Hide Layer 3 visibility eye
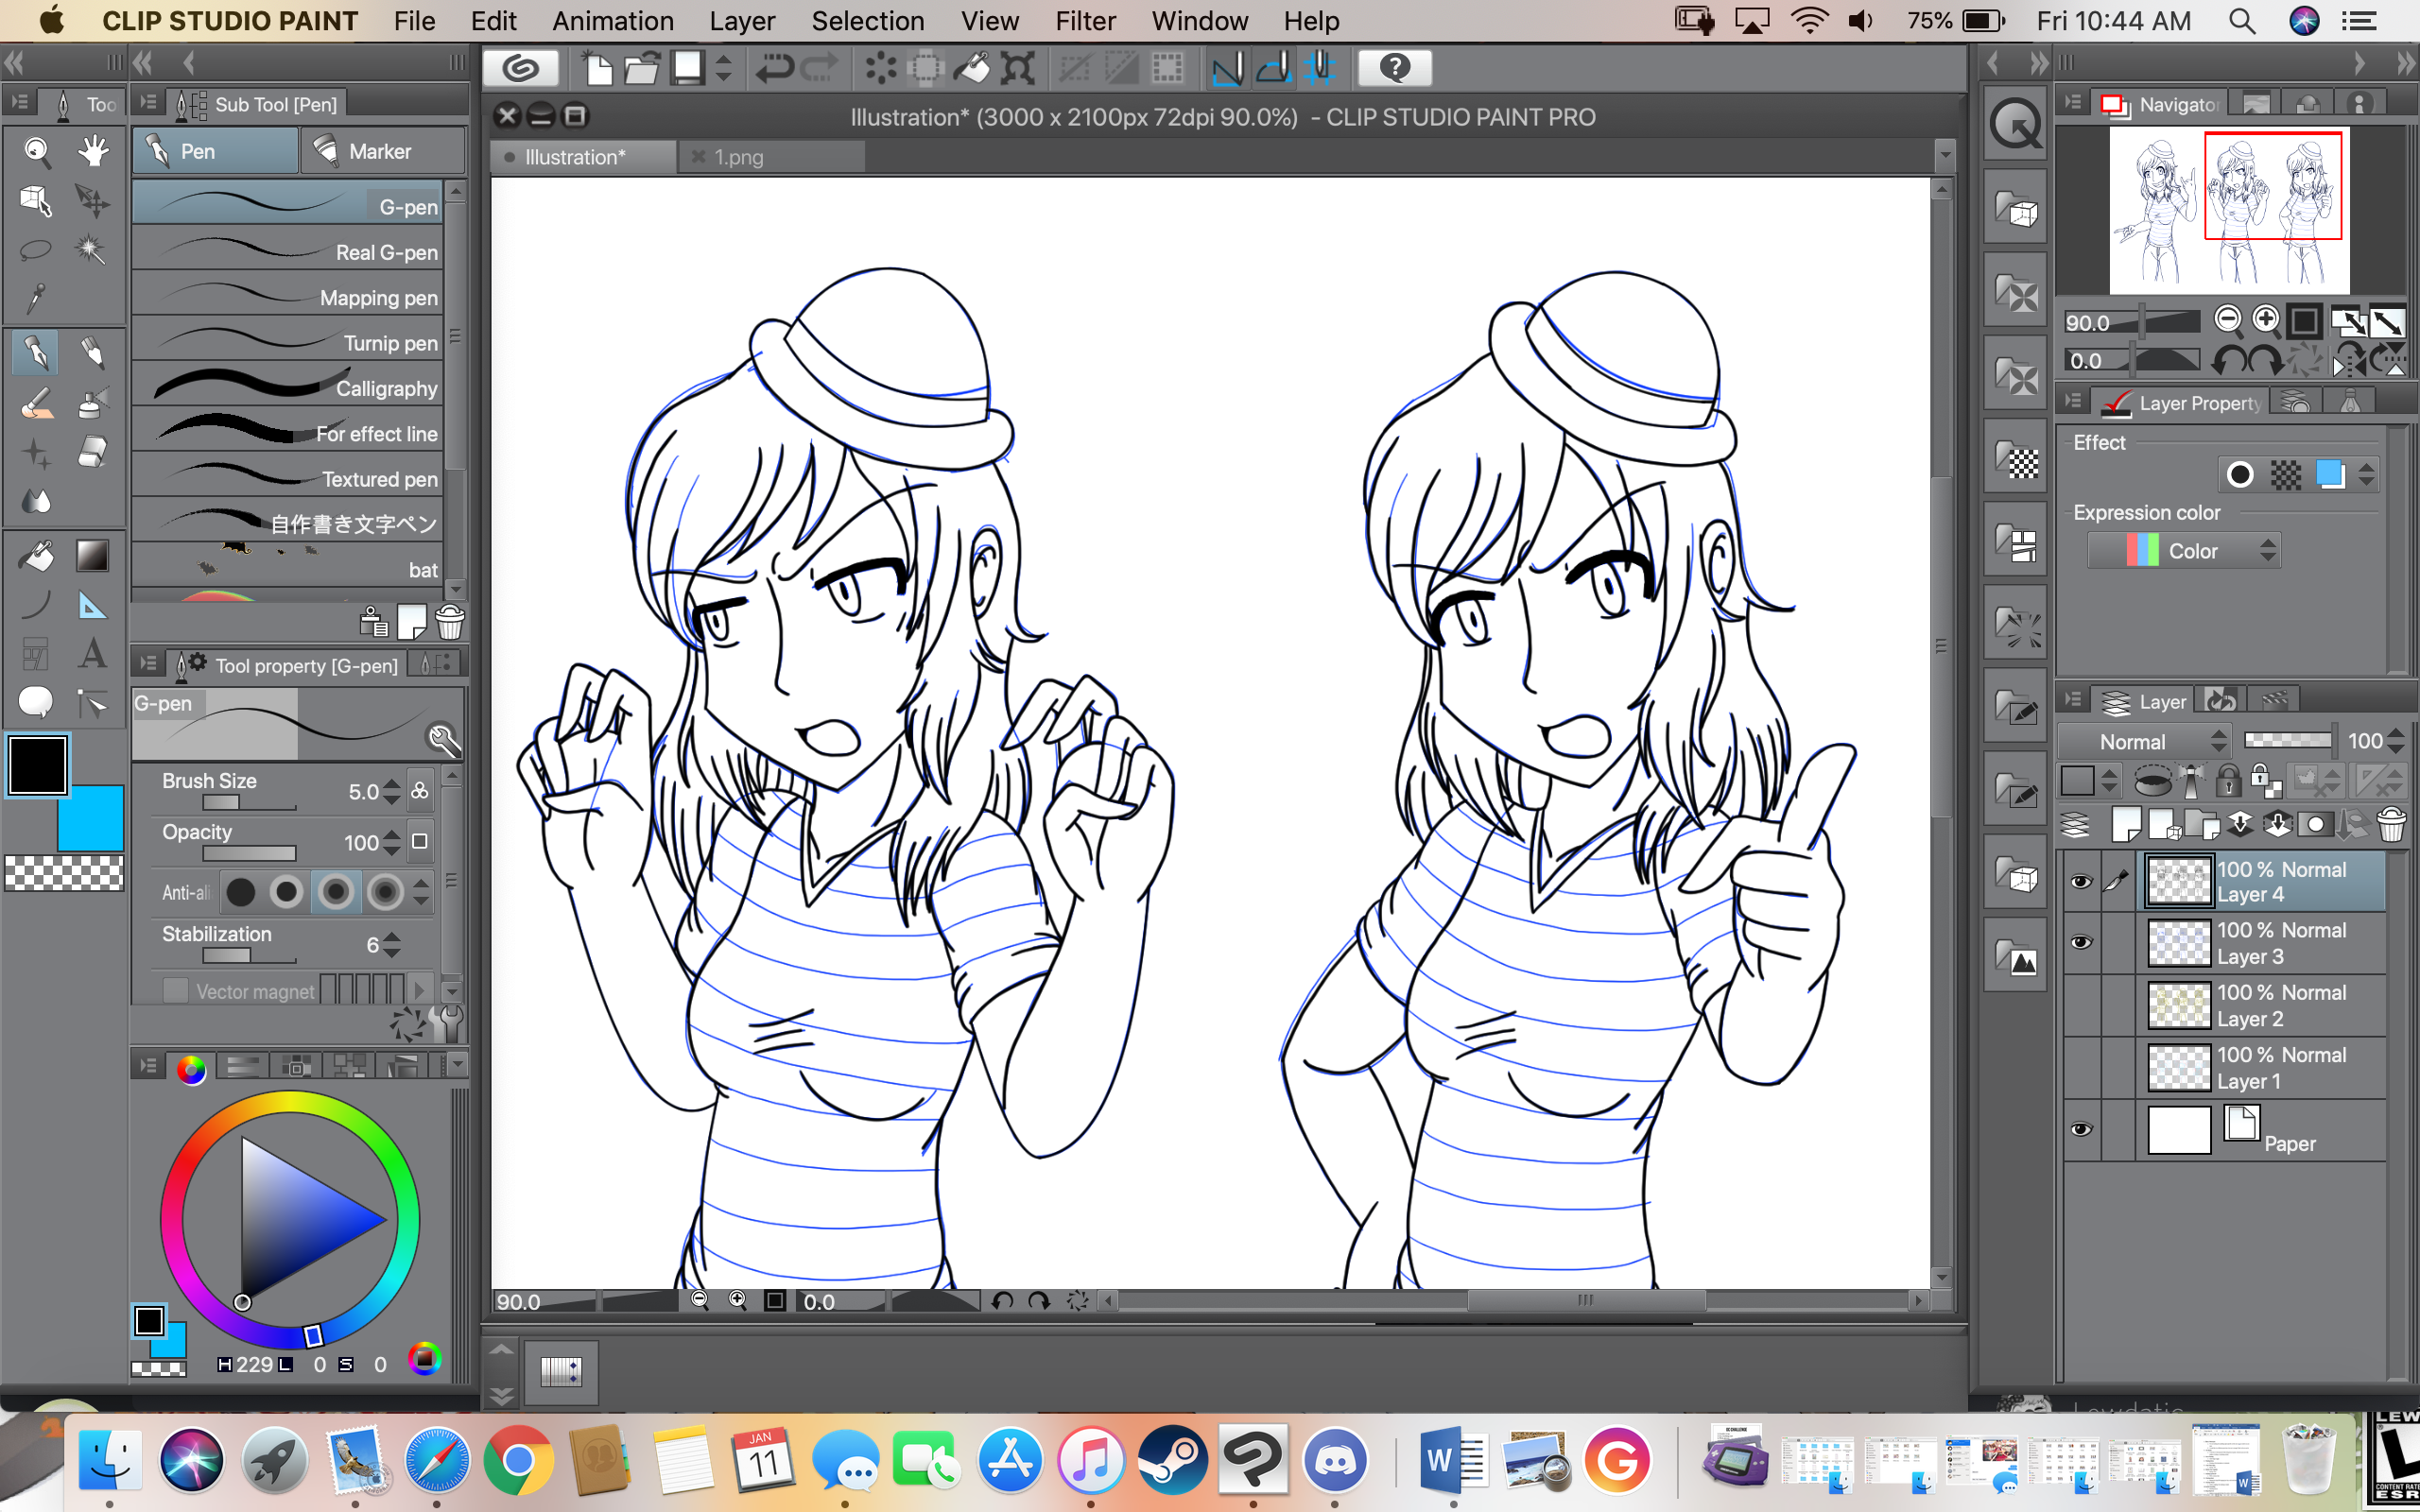Screen dimensions: 2420x1512 tap(2081, 943)
